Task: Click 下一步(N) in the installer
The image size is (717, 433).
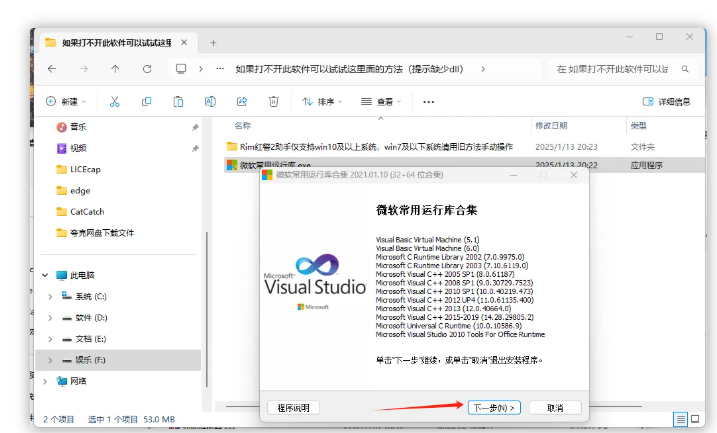Action: tap(494, 407)
